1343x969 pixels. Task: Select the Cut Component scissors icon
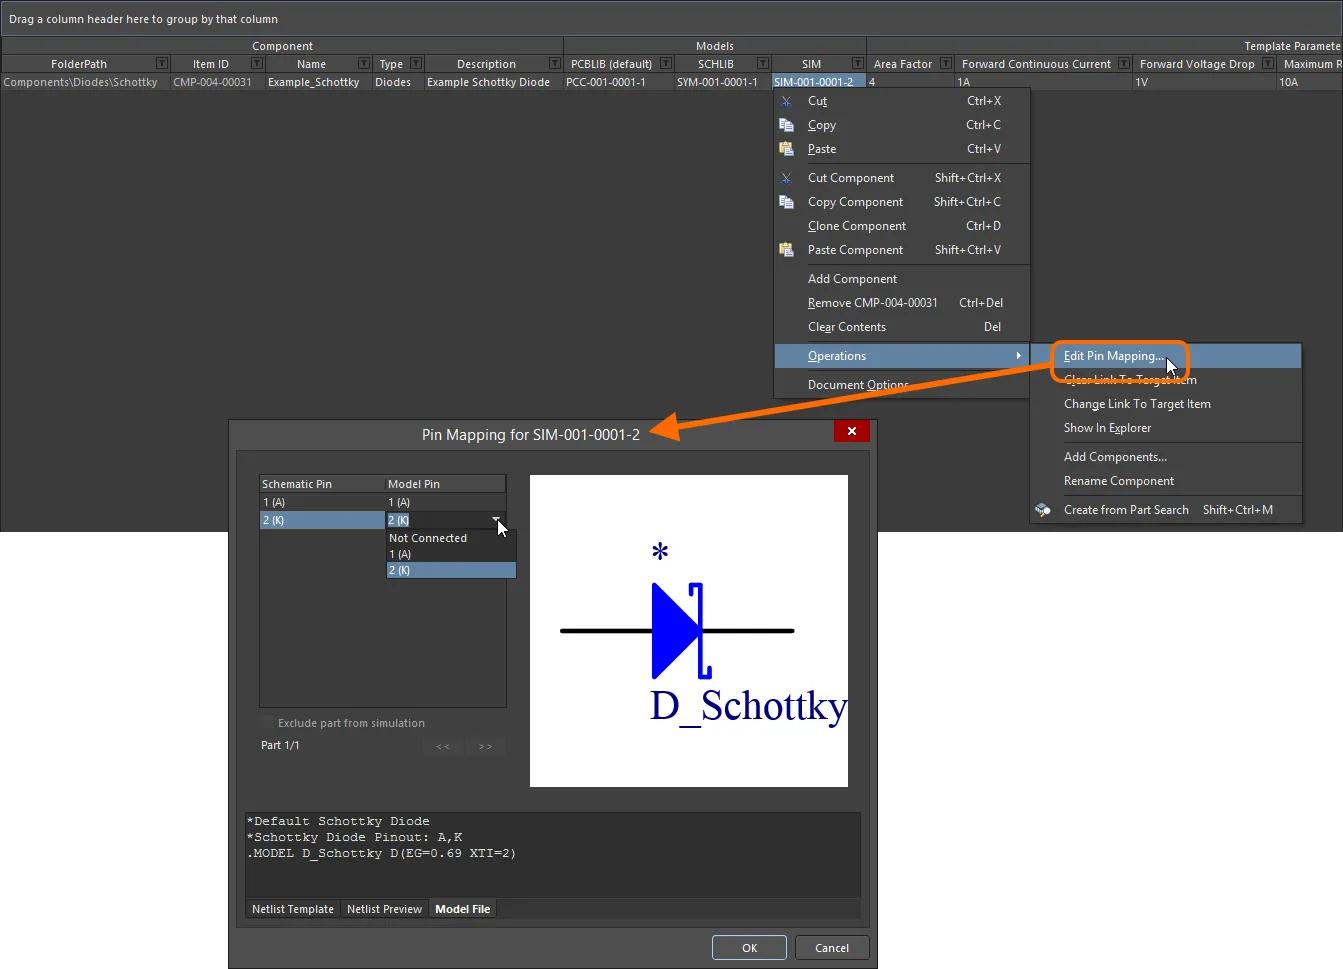(787, 177)
